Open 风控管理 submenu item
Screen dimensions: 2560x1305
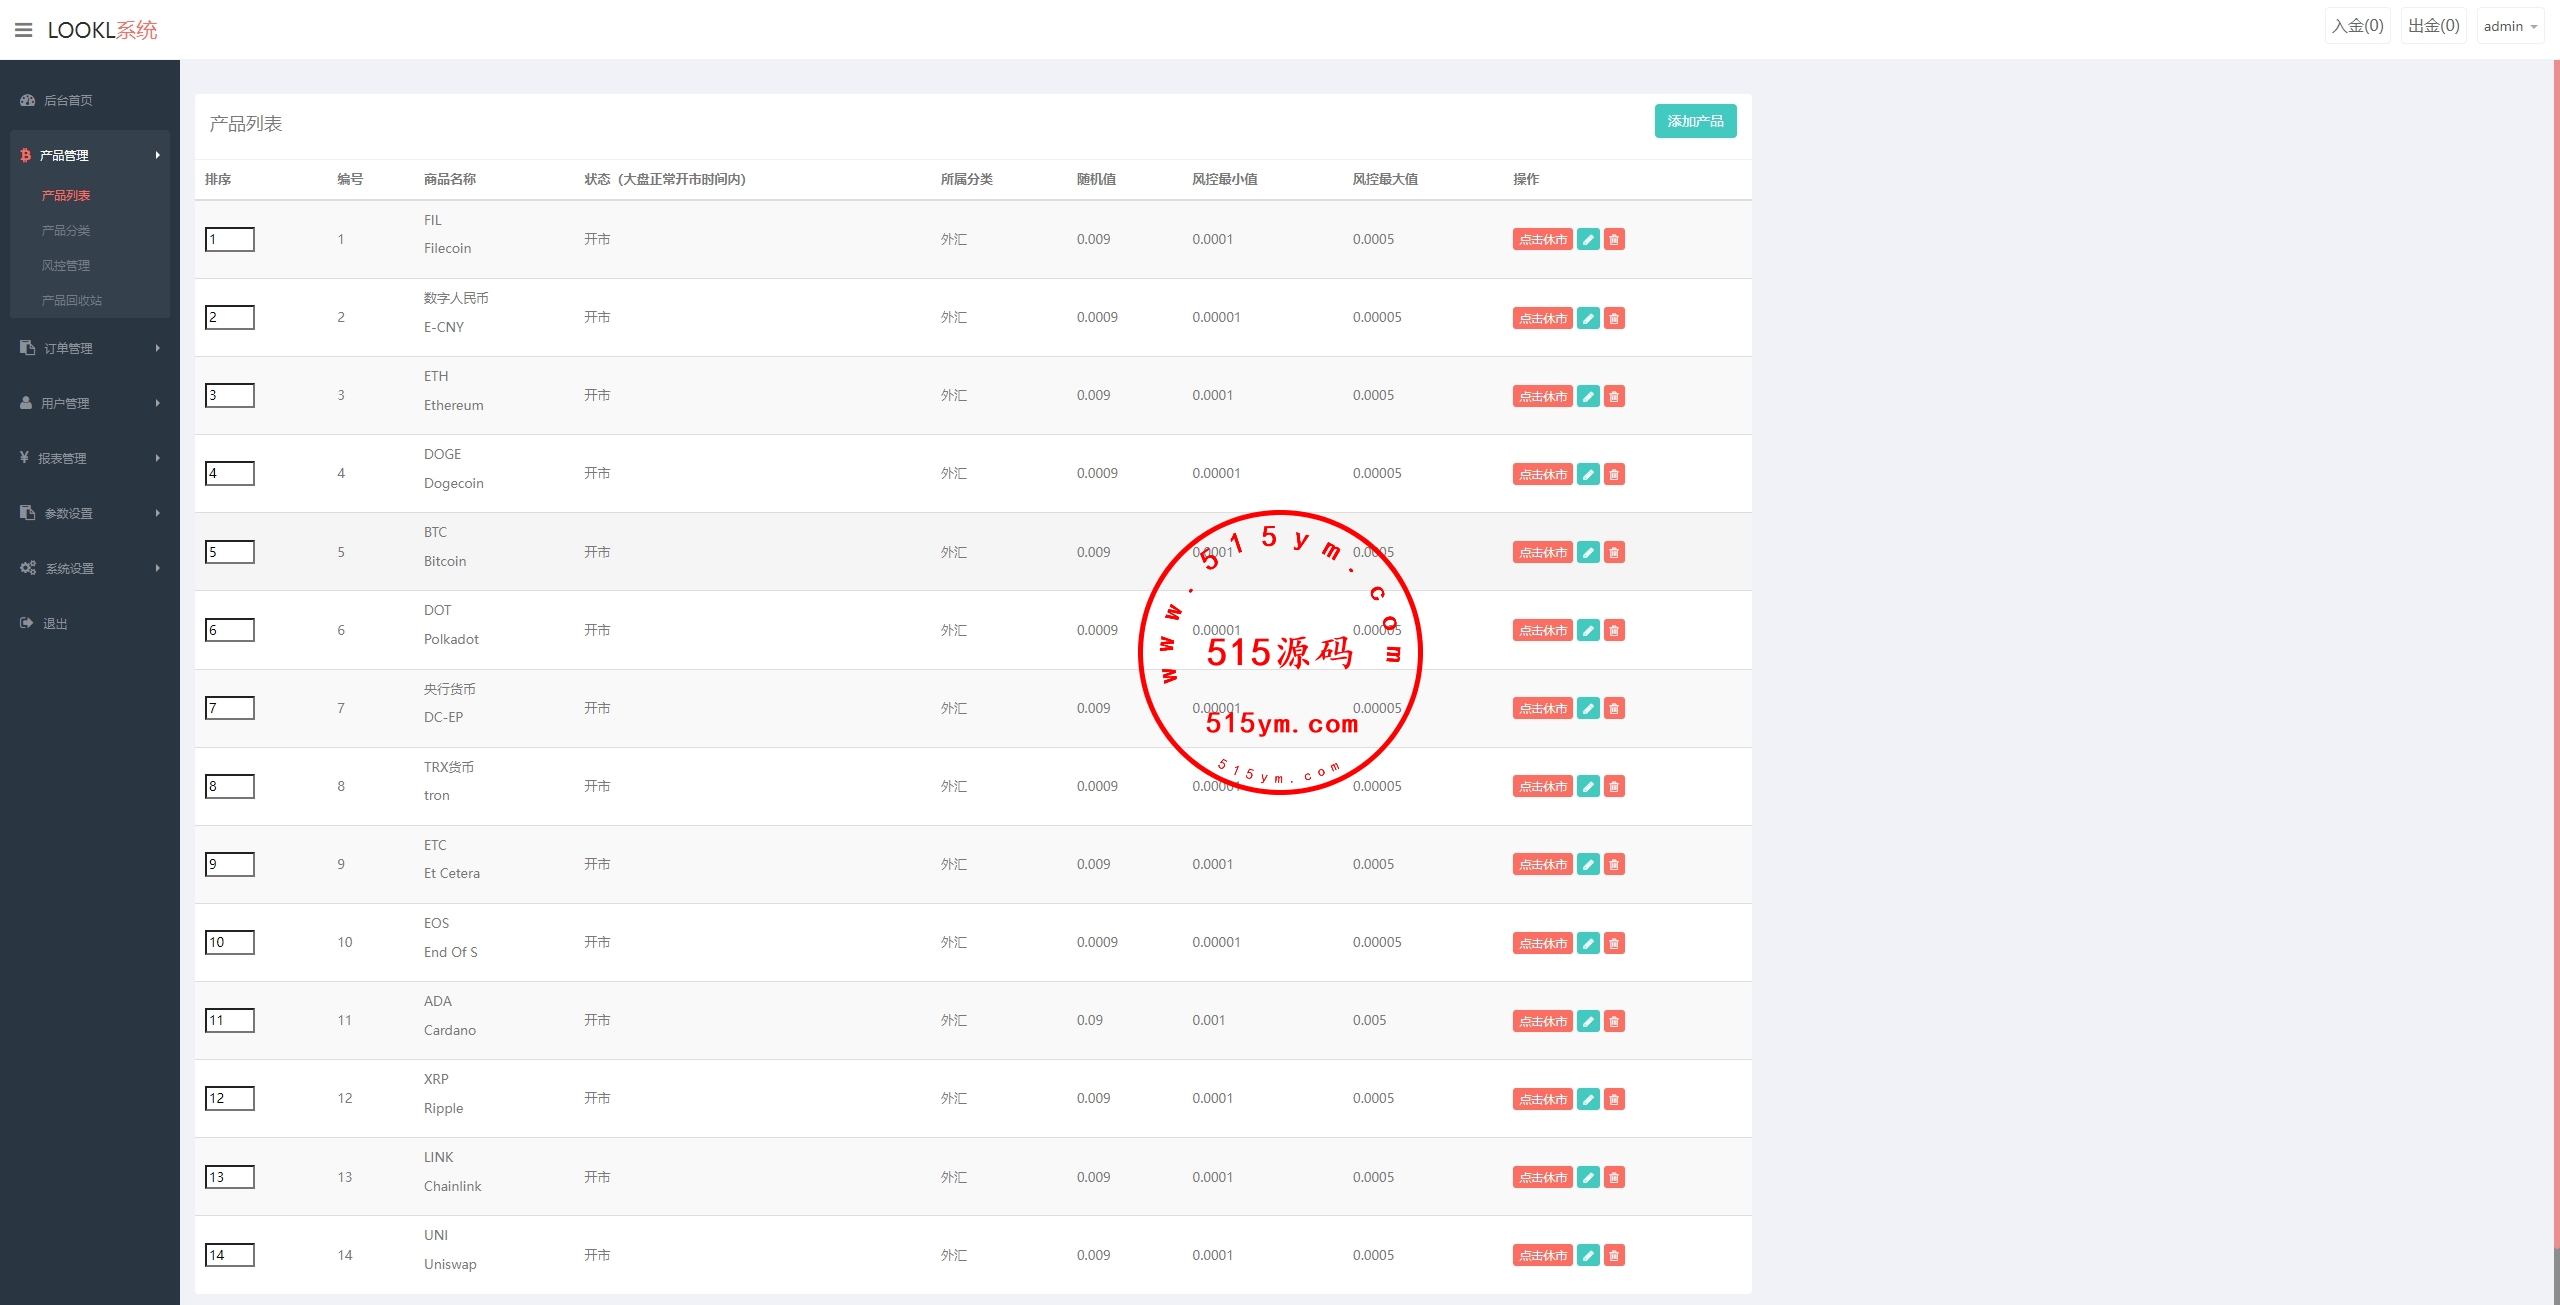66,266
